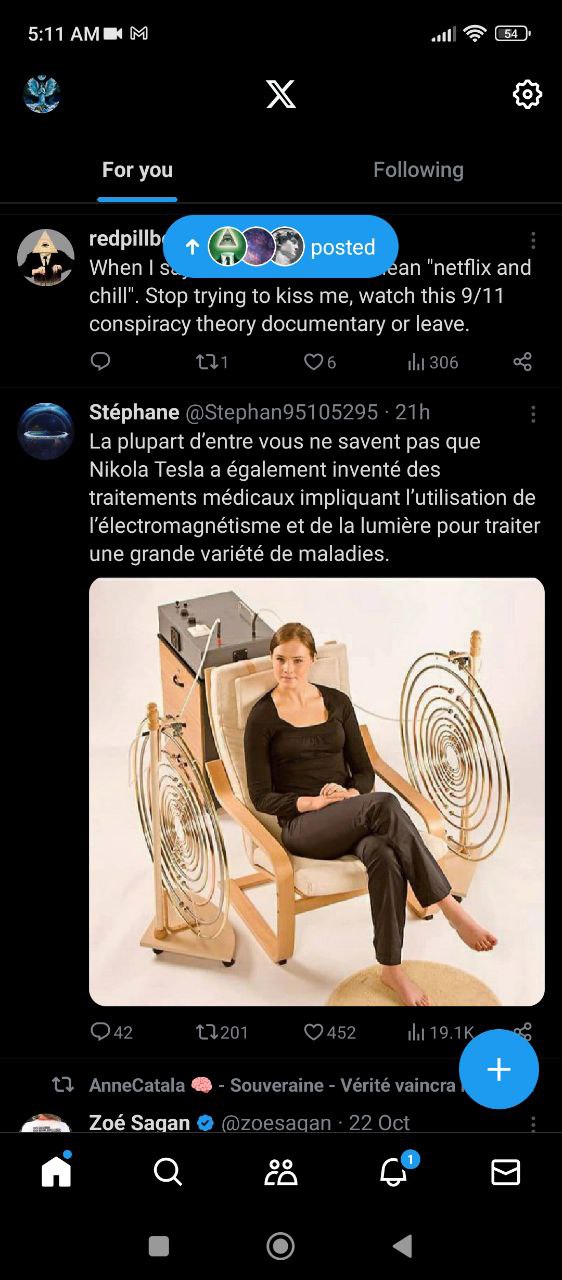Viewport: 562px width, 1280px height.
Task: Switch to the Following tab
Action: pyautogui.click(x=418, y=170)
